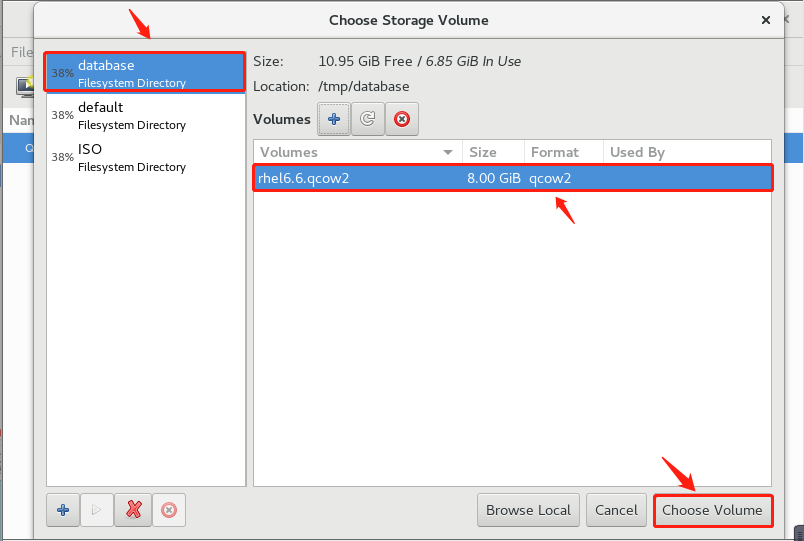Start the storage pool play icon
This screenshot has height=541, width=804.
click(96, 510)
